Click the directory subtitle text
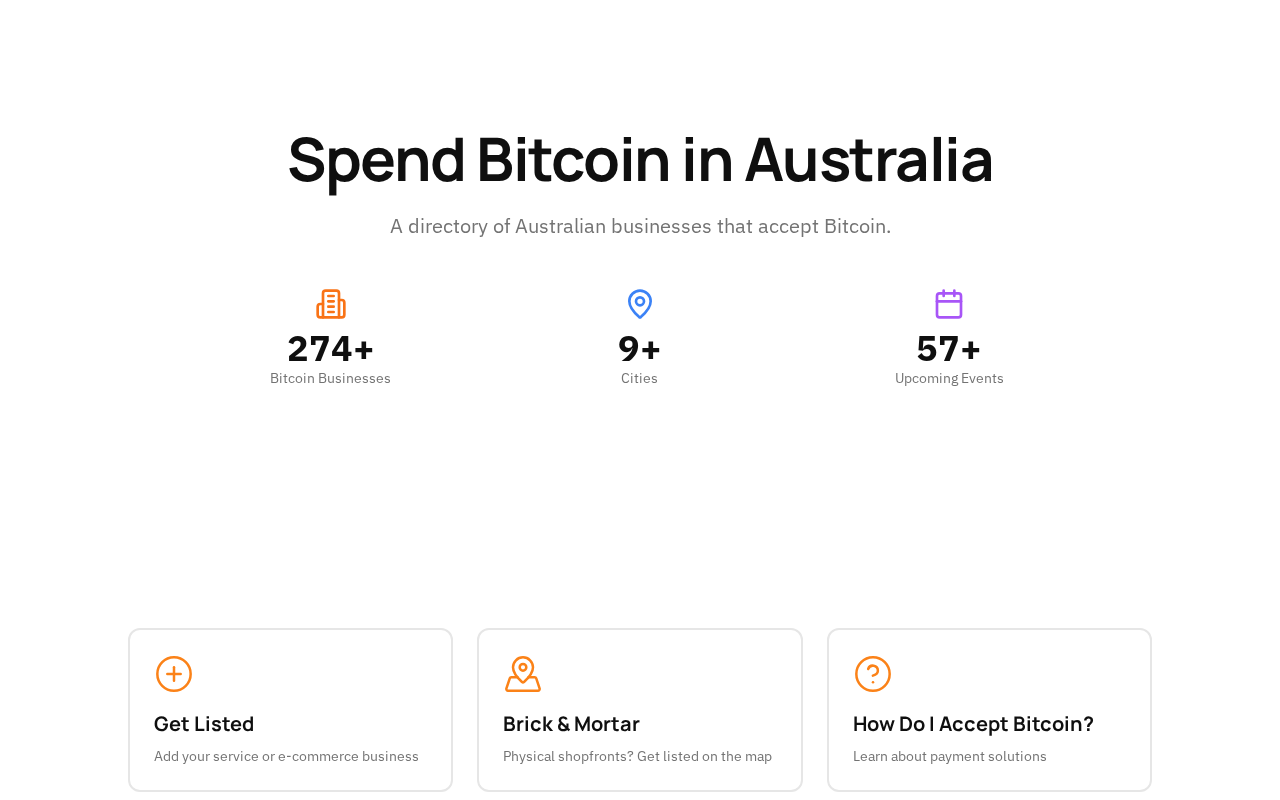 (640, 226)
